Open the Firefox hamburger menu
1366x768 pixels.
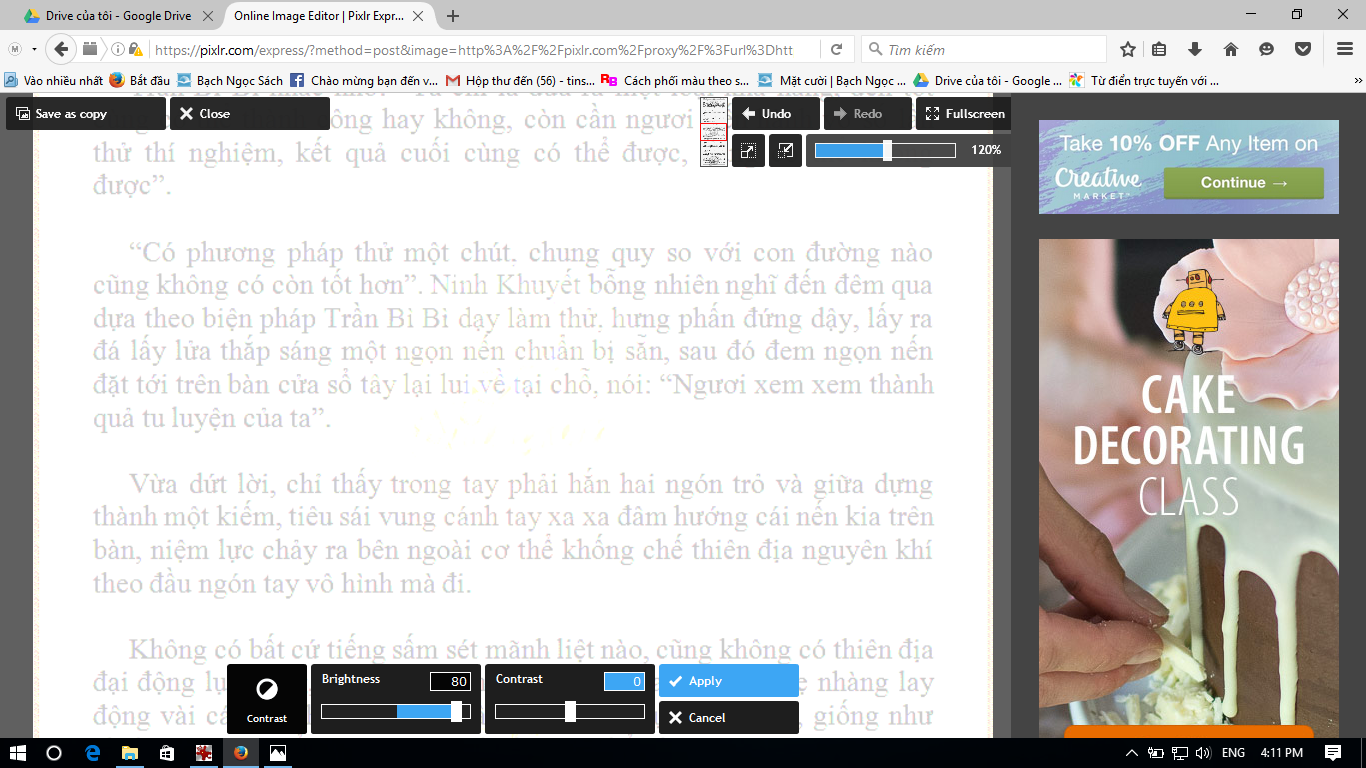[x=1345, y=50]
